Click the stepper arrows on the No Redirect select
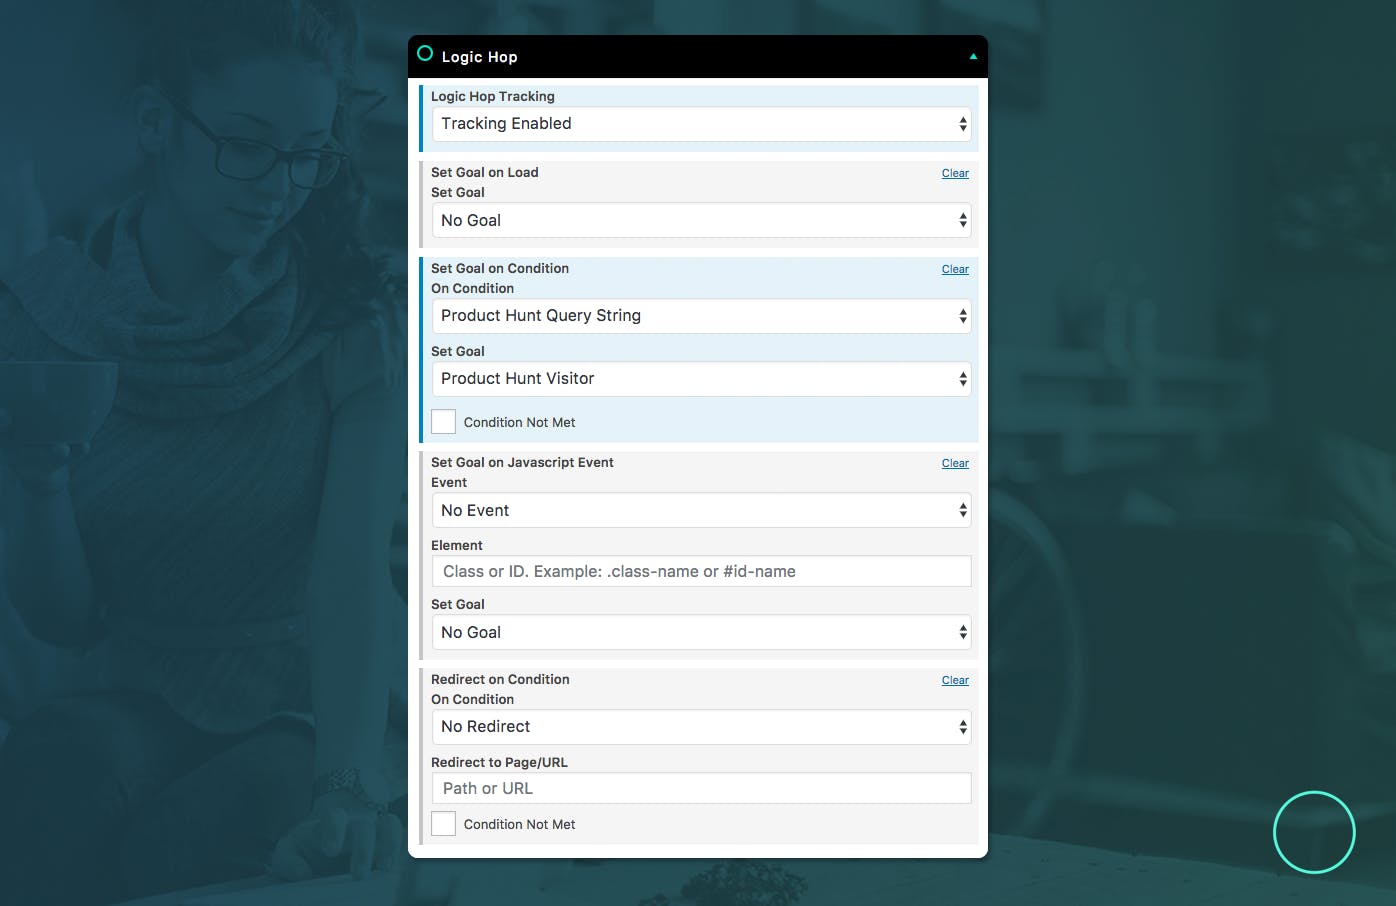 pos(963,727)
